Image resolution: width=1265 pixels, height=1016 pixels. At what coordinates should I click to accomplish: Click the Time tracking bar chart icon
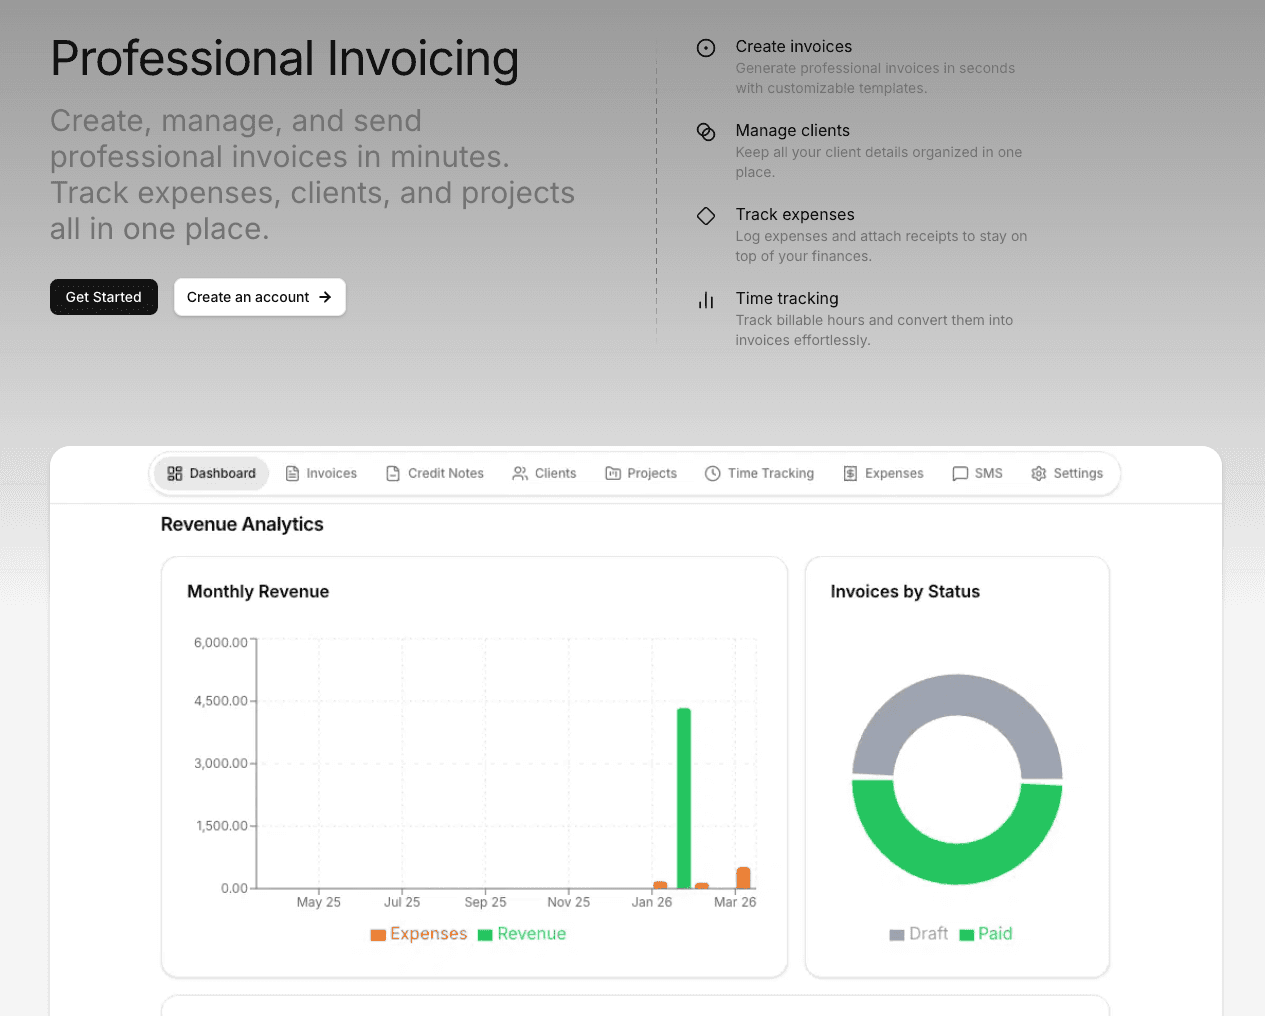point(706,300)
